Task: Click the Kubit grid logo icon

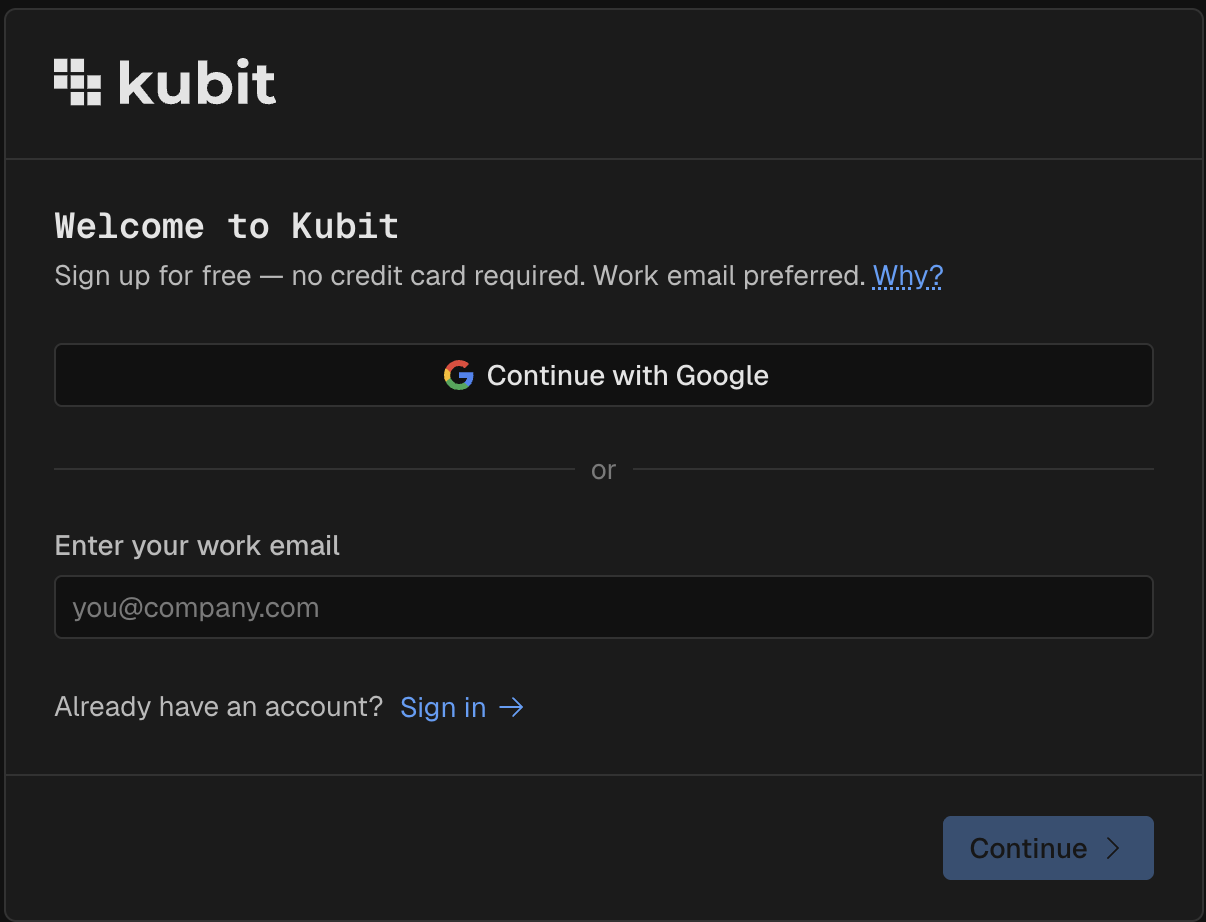Action: click(78, 82)
